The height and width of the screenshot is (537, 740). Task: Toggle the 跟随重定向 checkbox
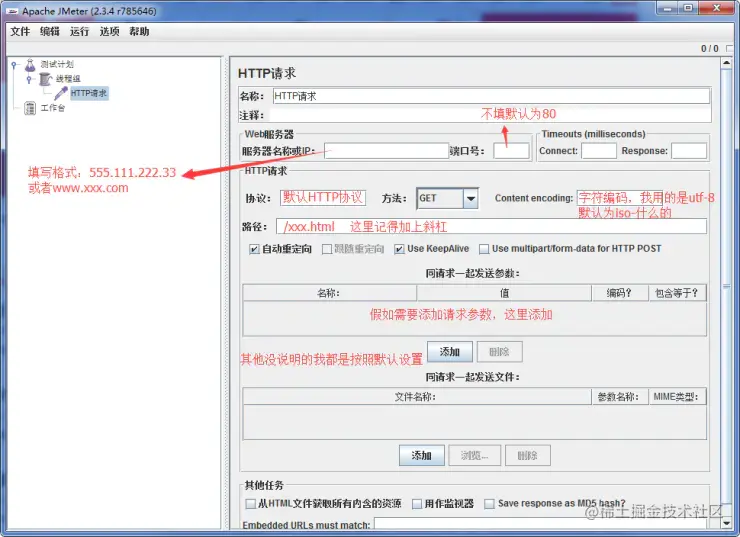[x=327, y=249]
